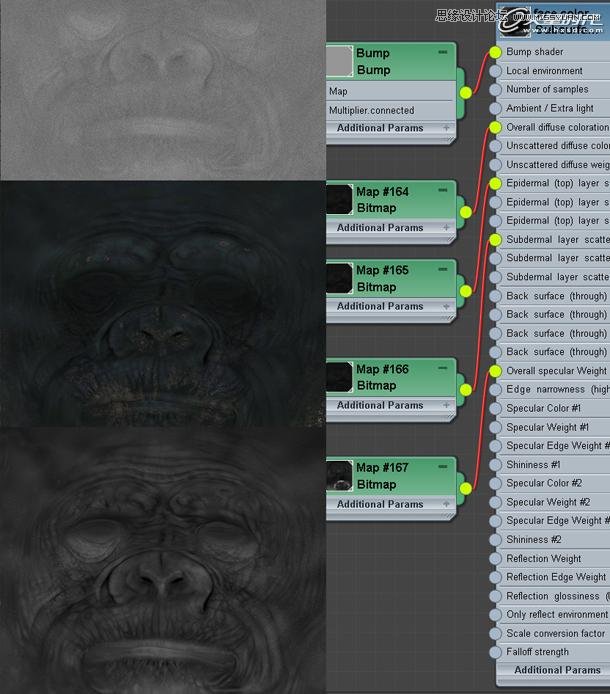Collapse the Map #167 node

coord(443,467)
